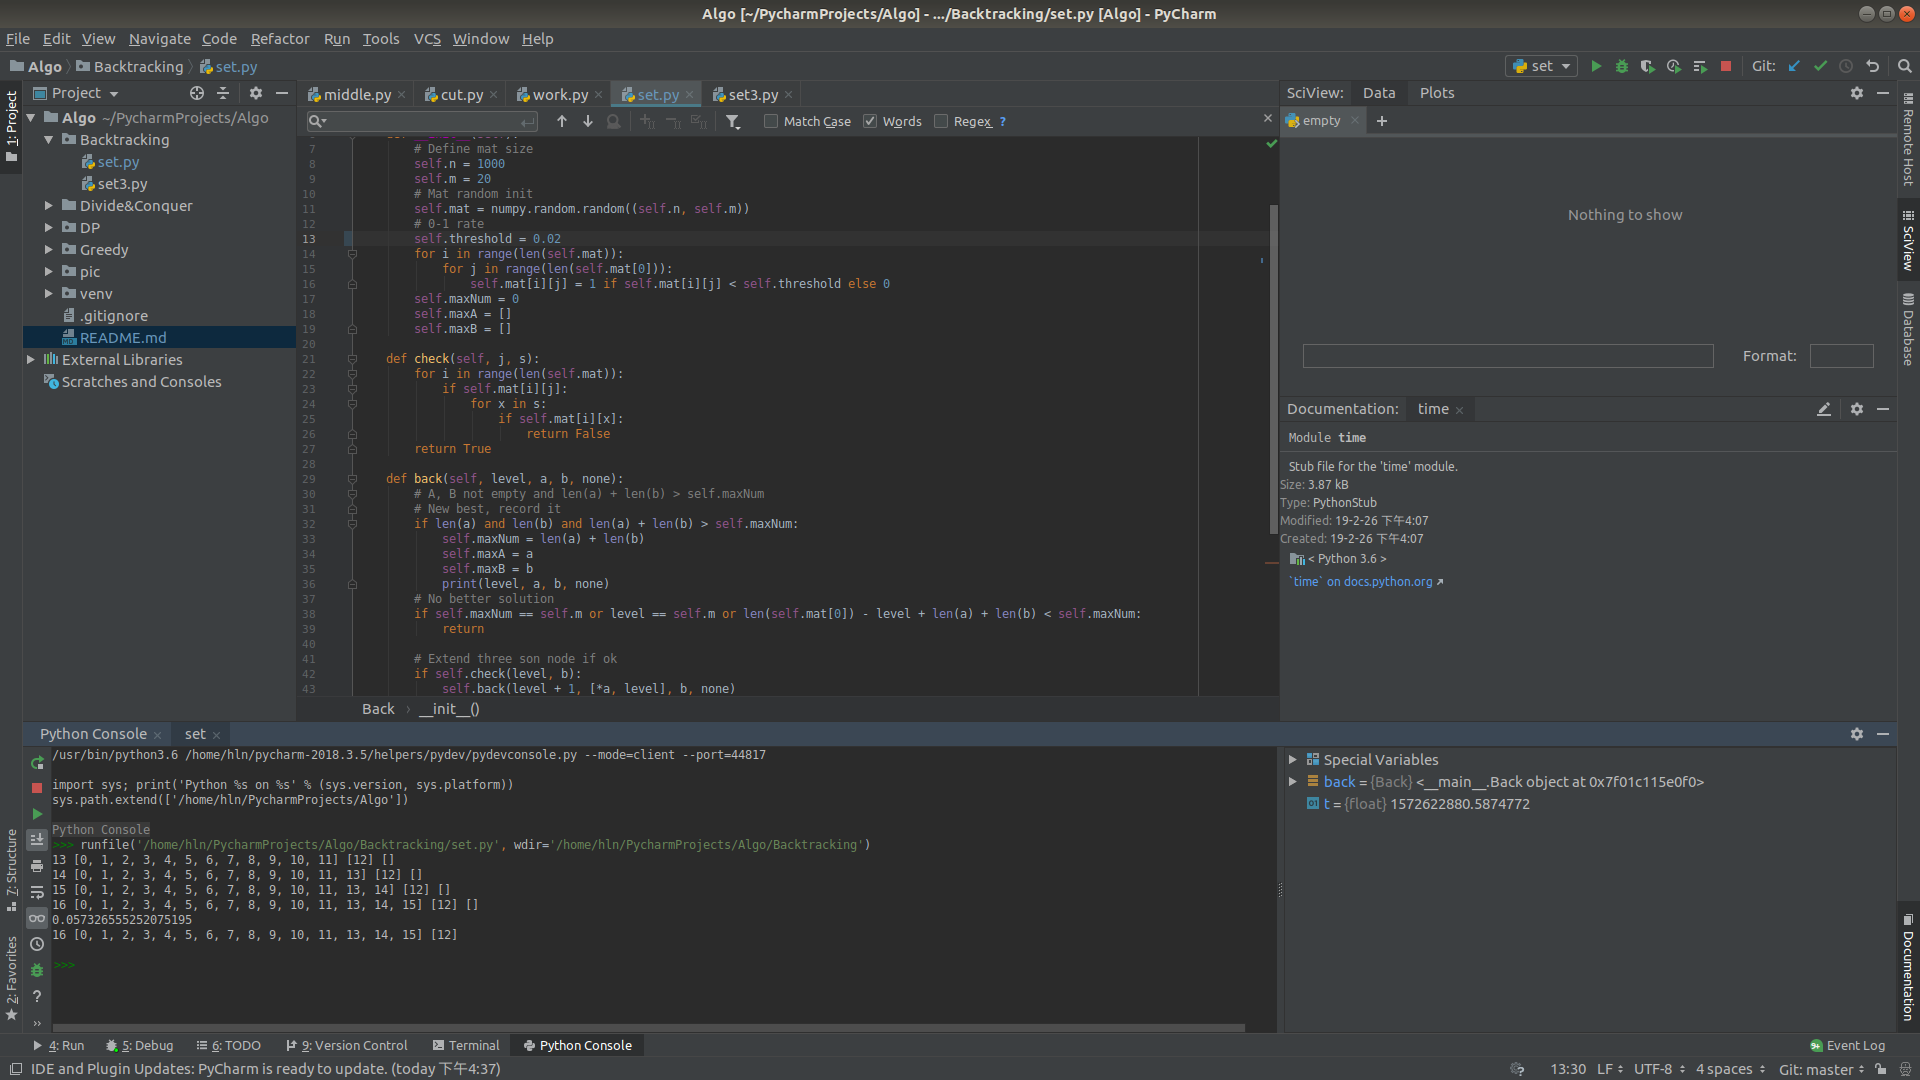Toggle the Regex checkbox
Image resolution: width=1920 pixels, height=1080 pixels.
tap(941, 121)
